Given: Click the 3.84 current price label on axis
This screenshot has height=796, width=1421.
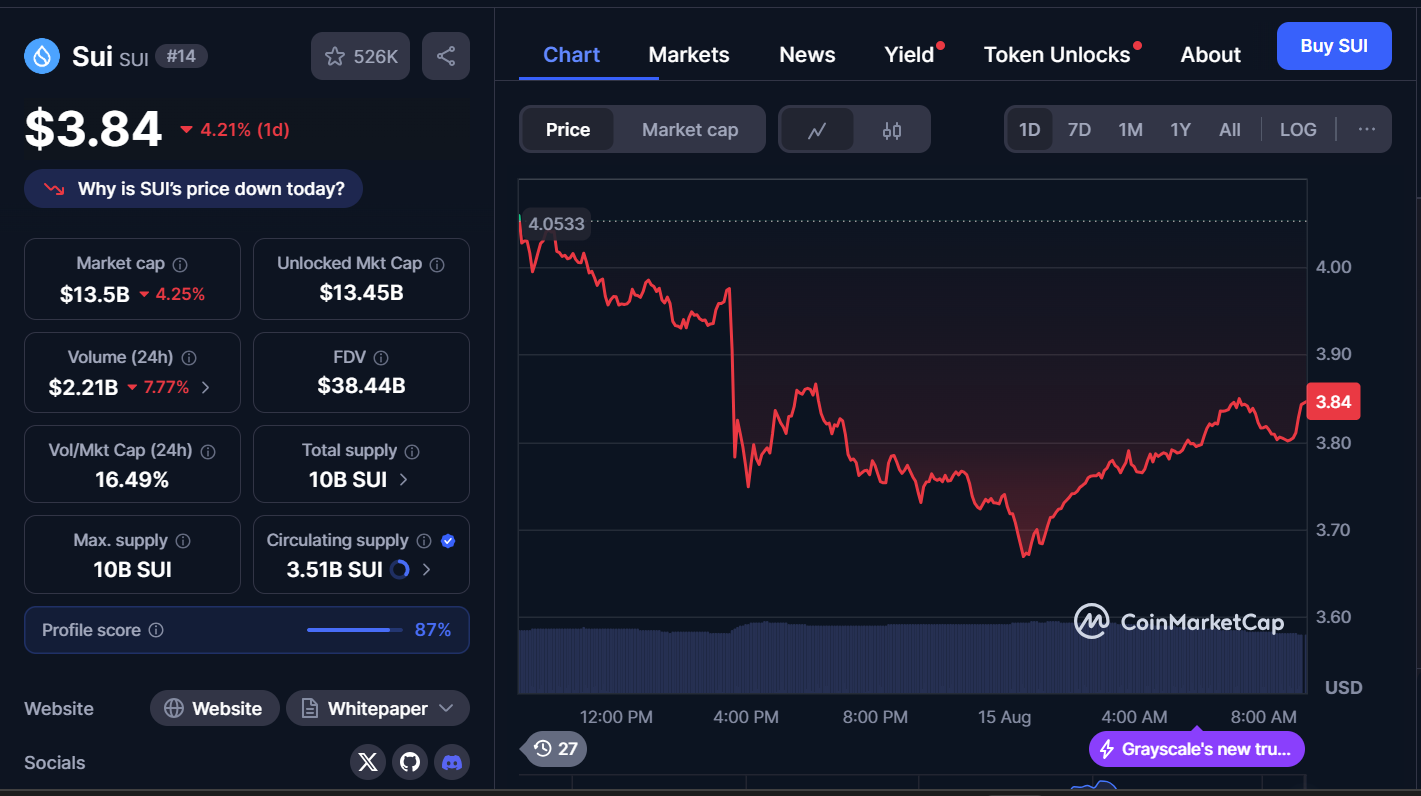Looking at the screenshot, I should coord(1333,402).
